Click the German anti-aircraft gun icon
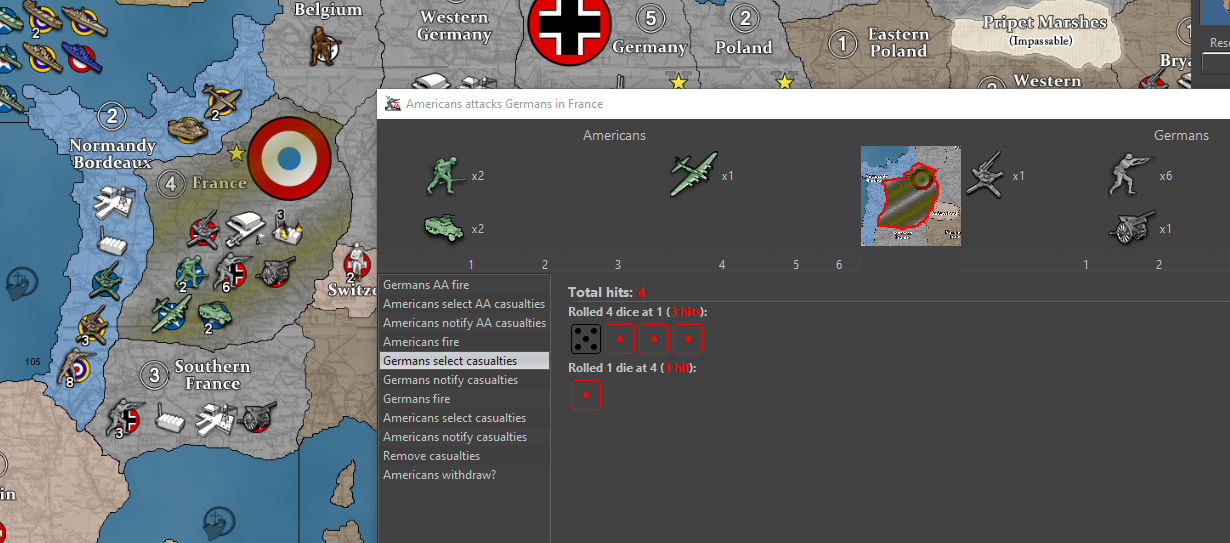This screenshot has width=1230, height=543. point(985,174)
